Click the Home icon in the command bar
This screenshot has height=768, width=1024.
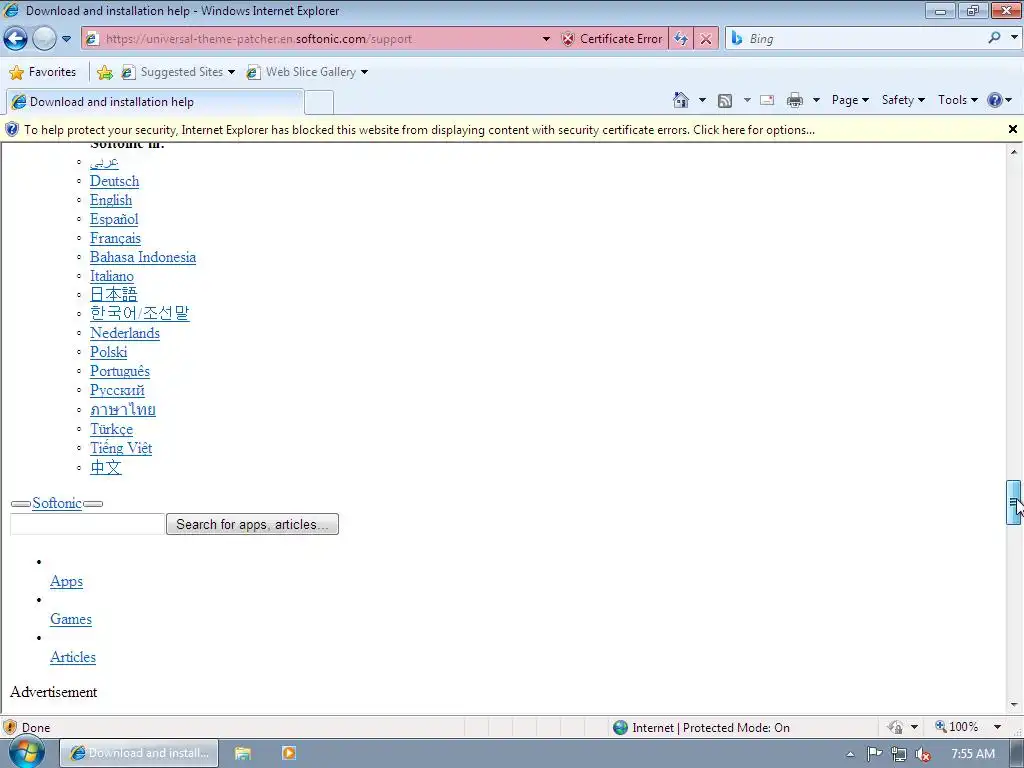pos(680,100)
